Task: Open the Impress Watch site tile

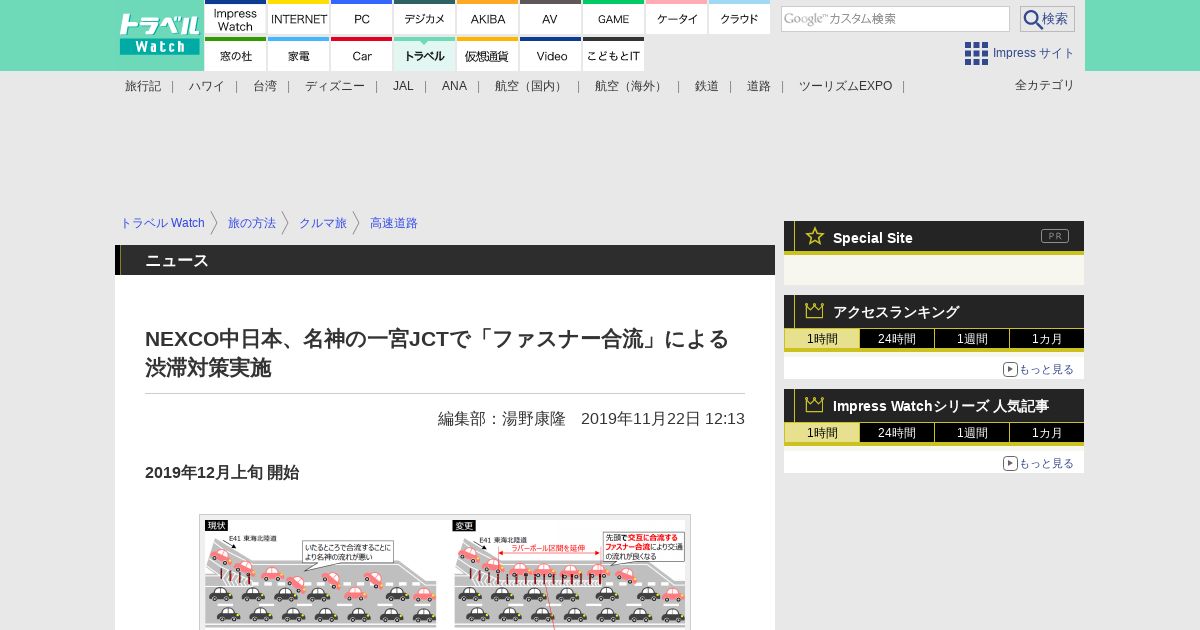Action: click(236, 18)
